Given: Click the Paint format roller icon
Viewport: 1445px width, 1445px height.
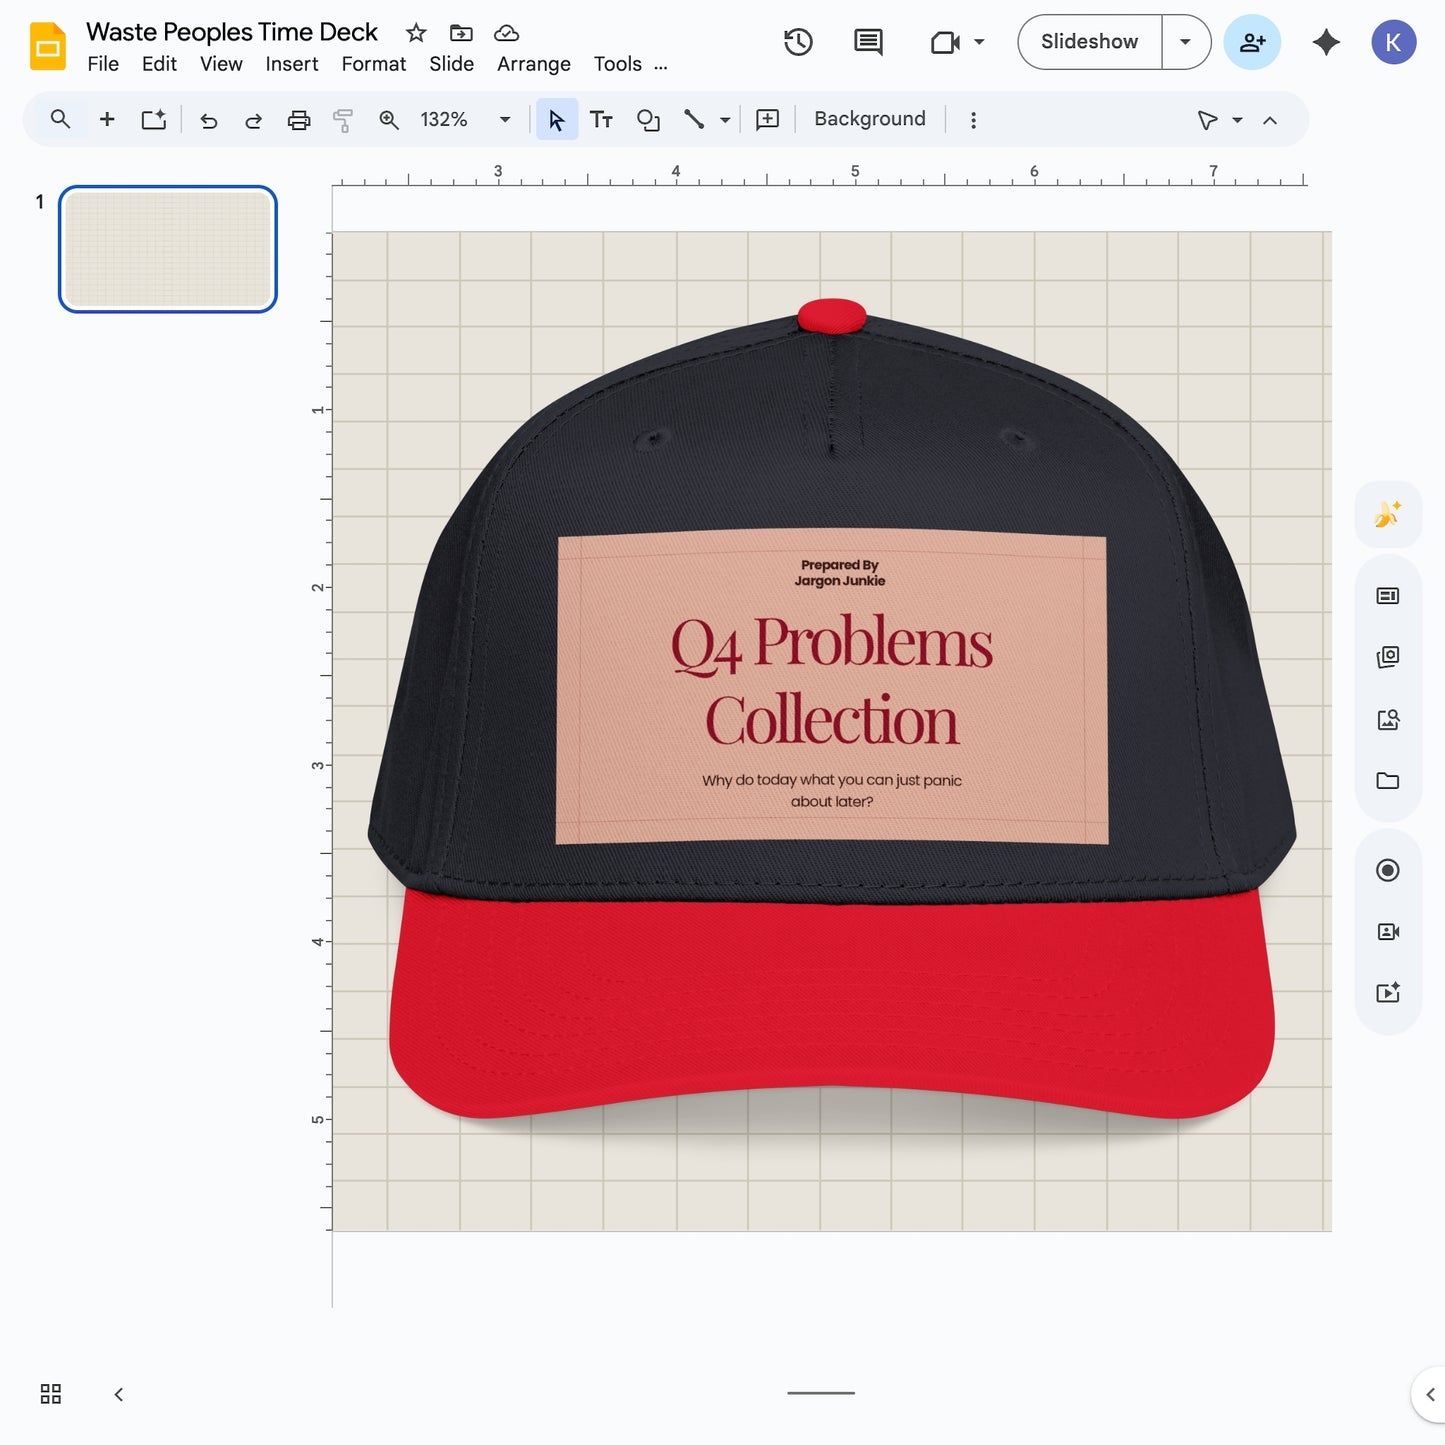Looking at the screenshot, I should (x=343, y=121).
